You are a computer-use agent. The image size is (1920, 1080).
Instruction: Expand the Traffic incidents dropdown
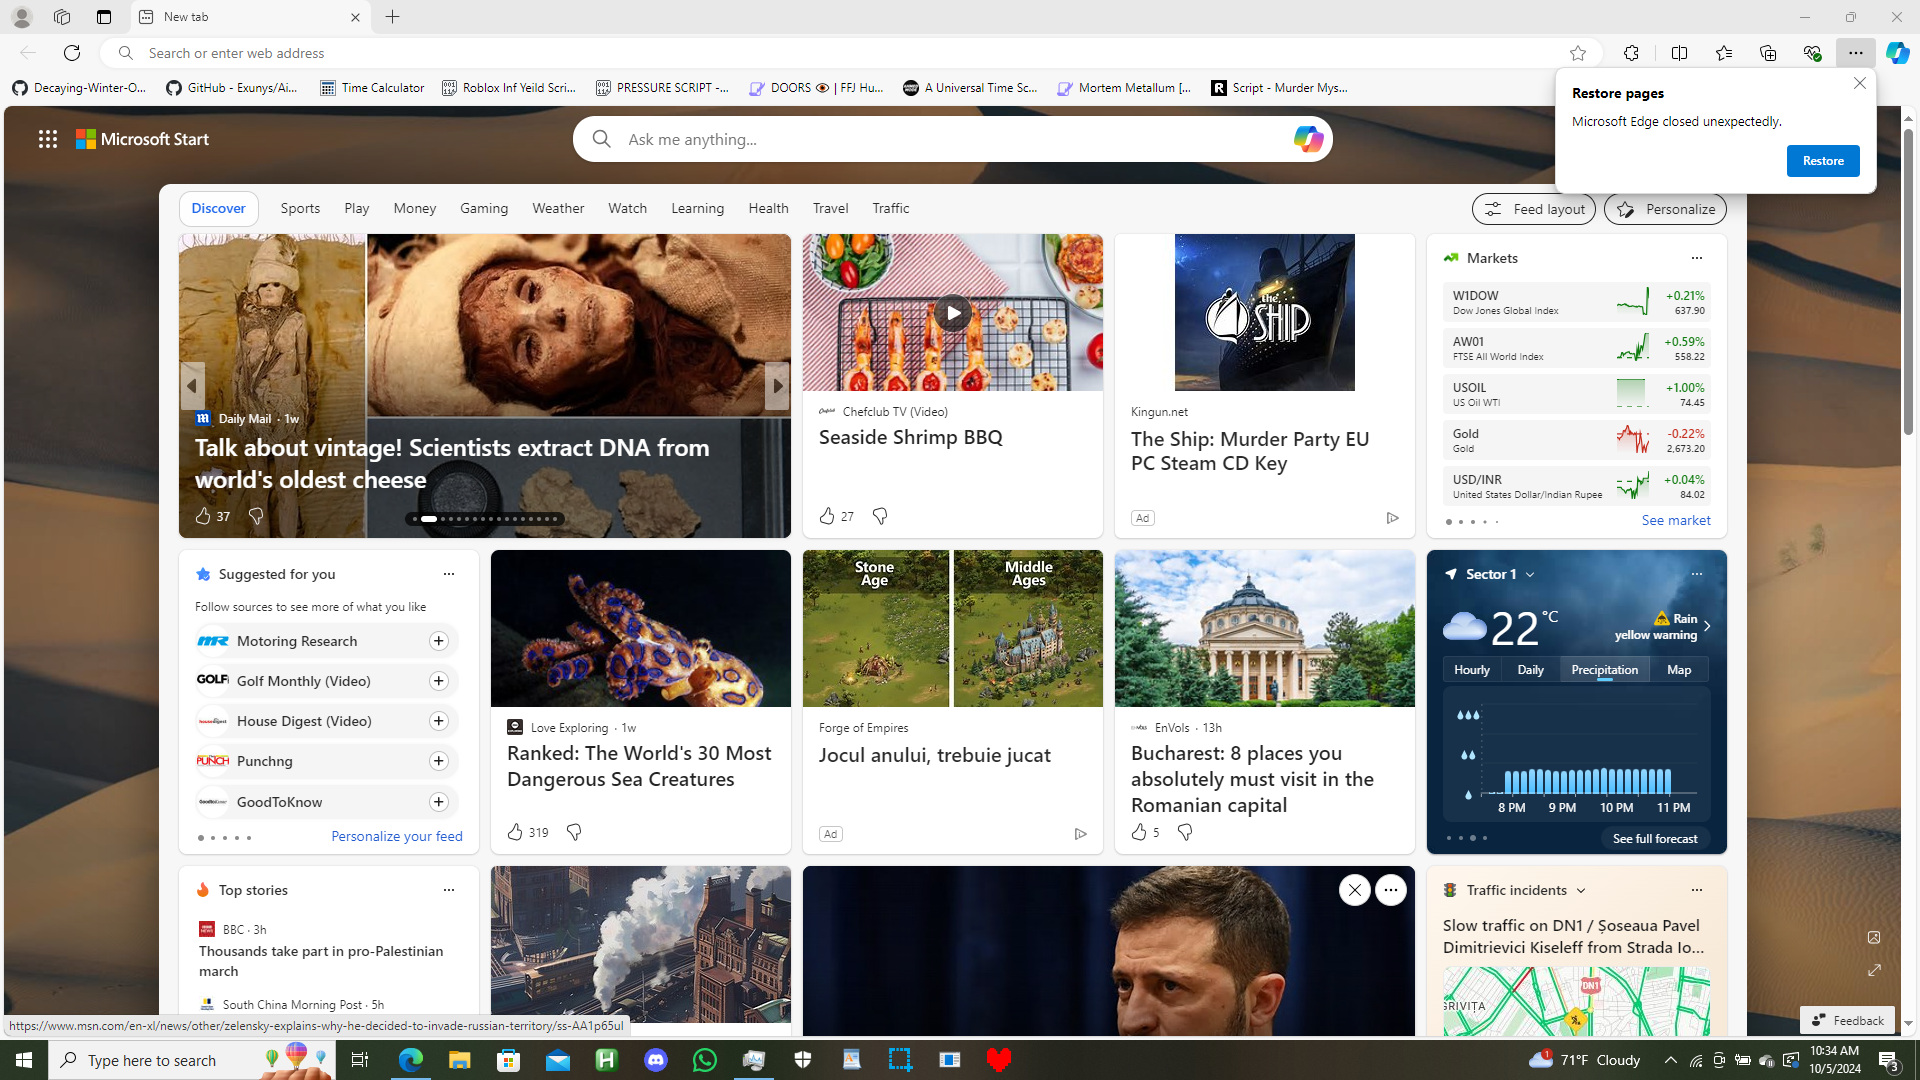pyautogui.click(x=1580, y=890)
